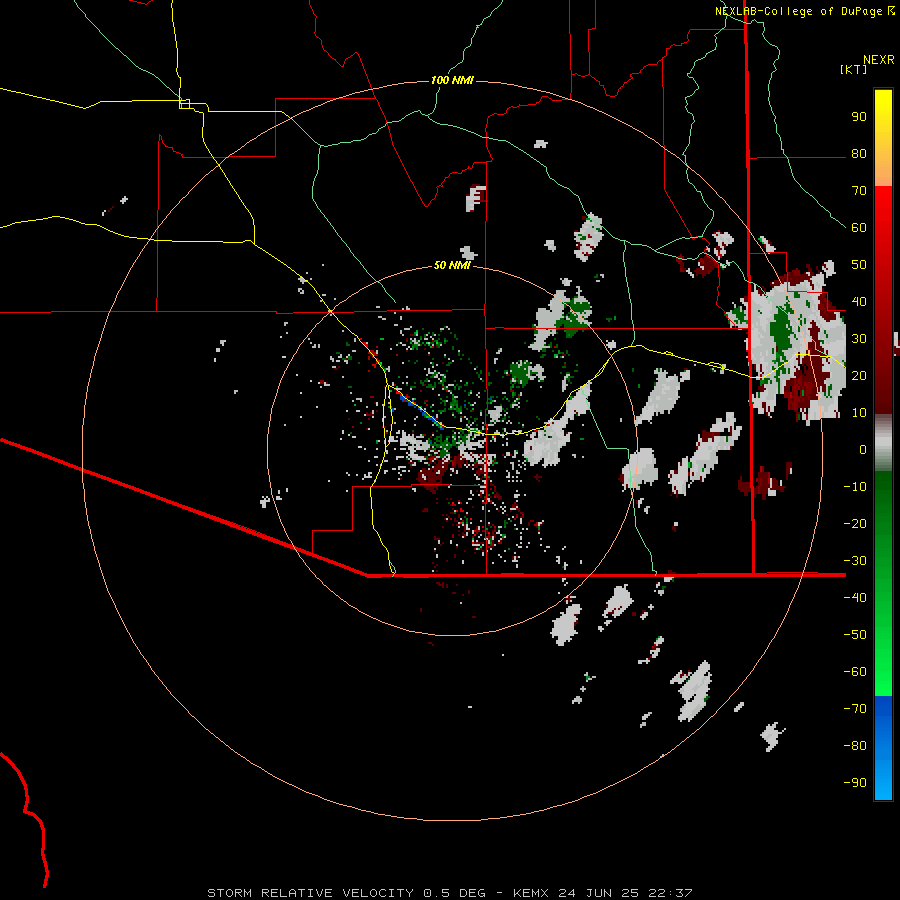Click the 40 value on velocity scale
Viewport: 900px width, 900px height.
pos(859,301)
